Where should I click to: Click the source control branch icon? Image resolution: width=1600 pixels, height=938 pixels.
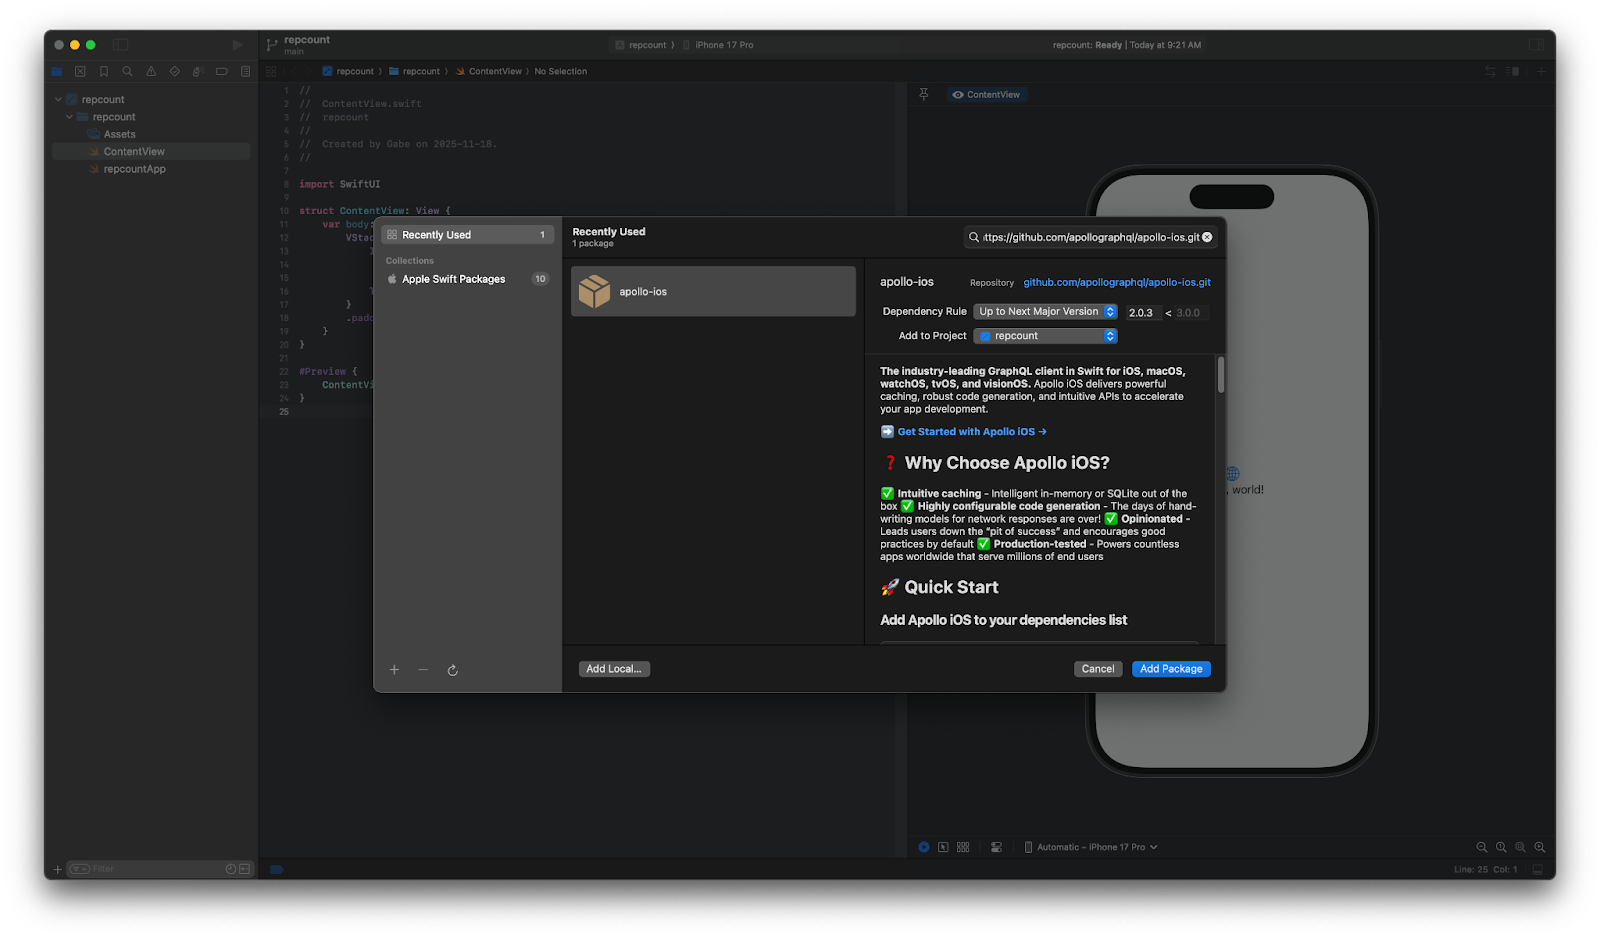point(272,45)
